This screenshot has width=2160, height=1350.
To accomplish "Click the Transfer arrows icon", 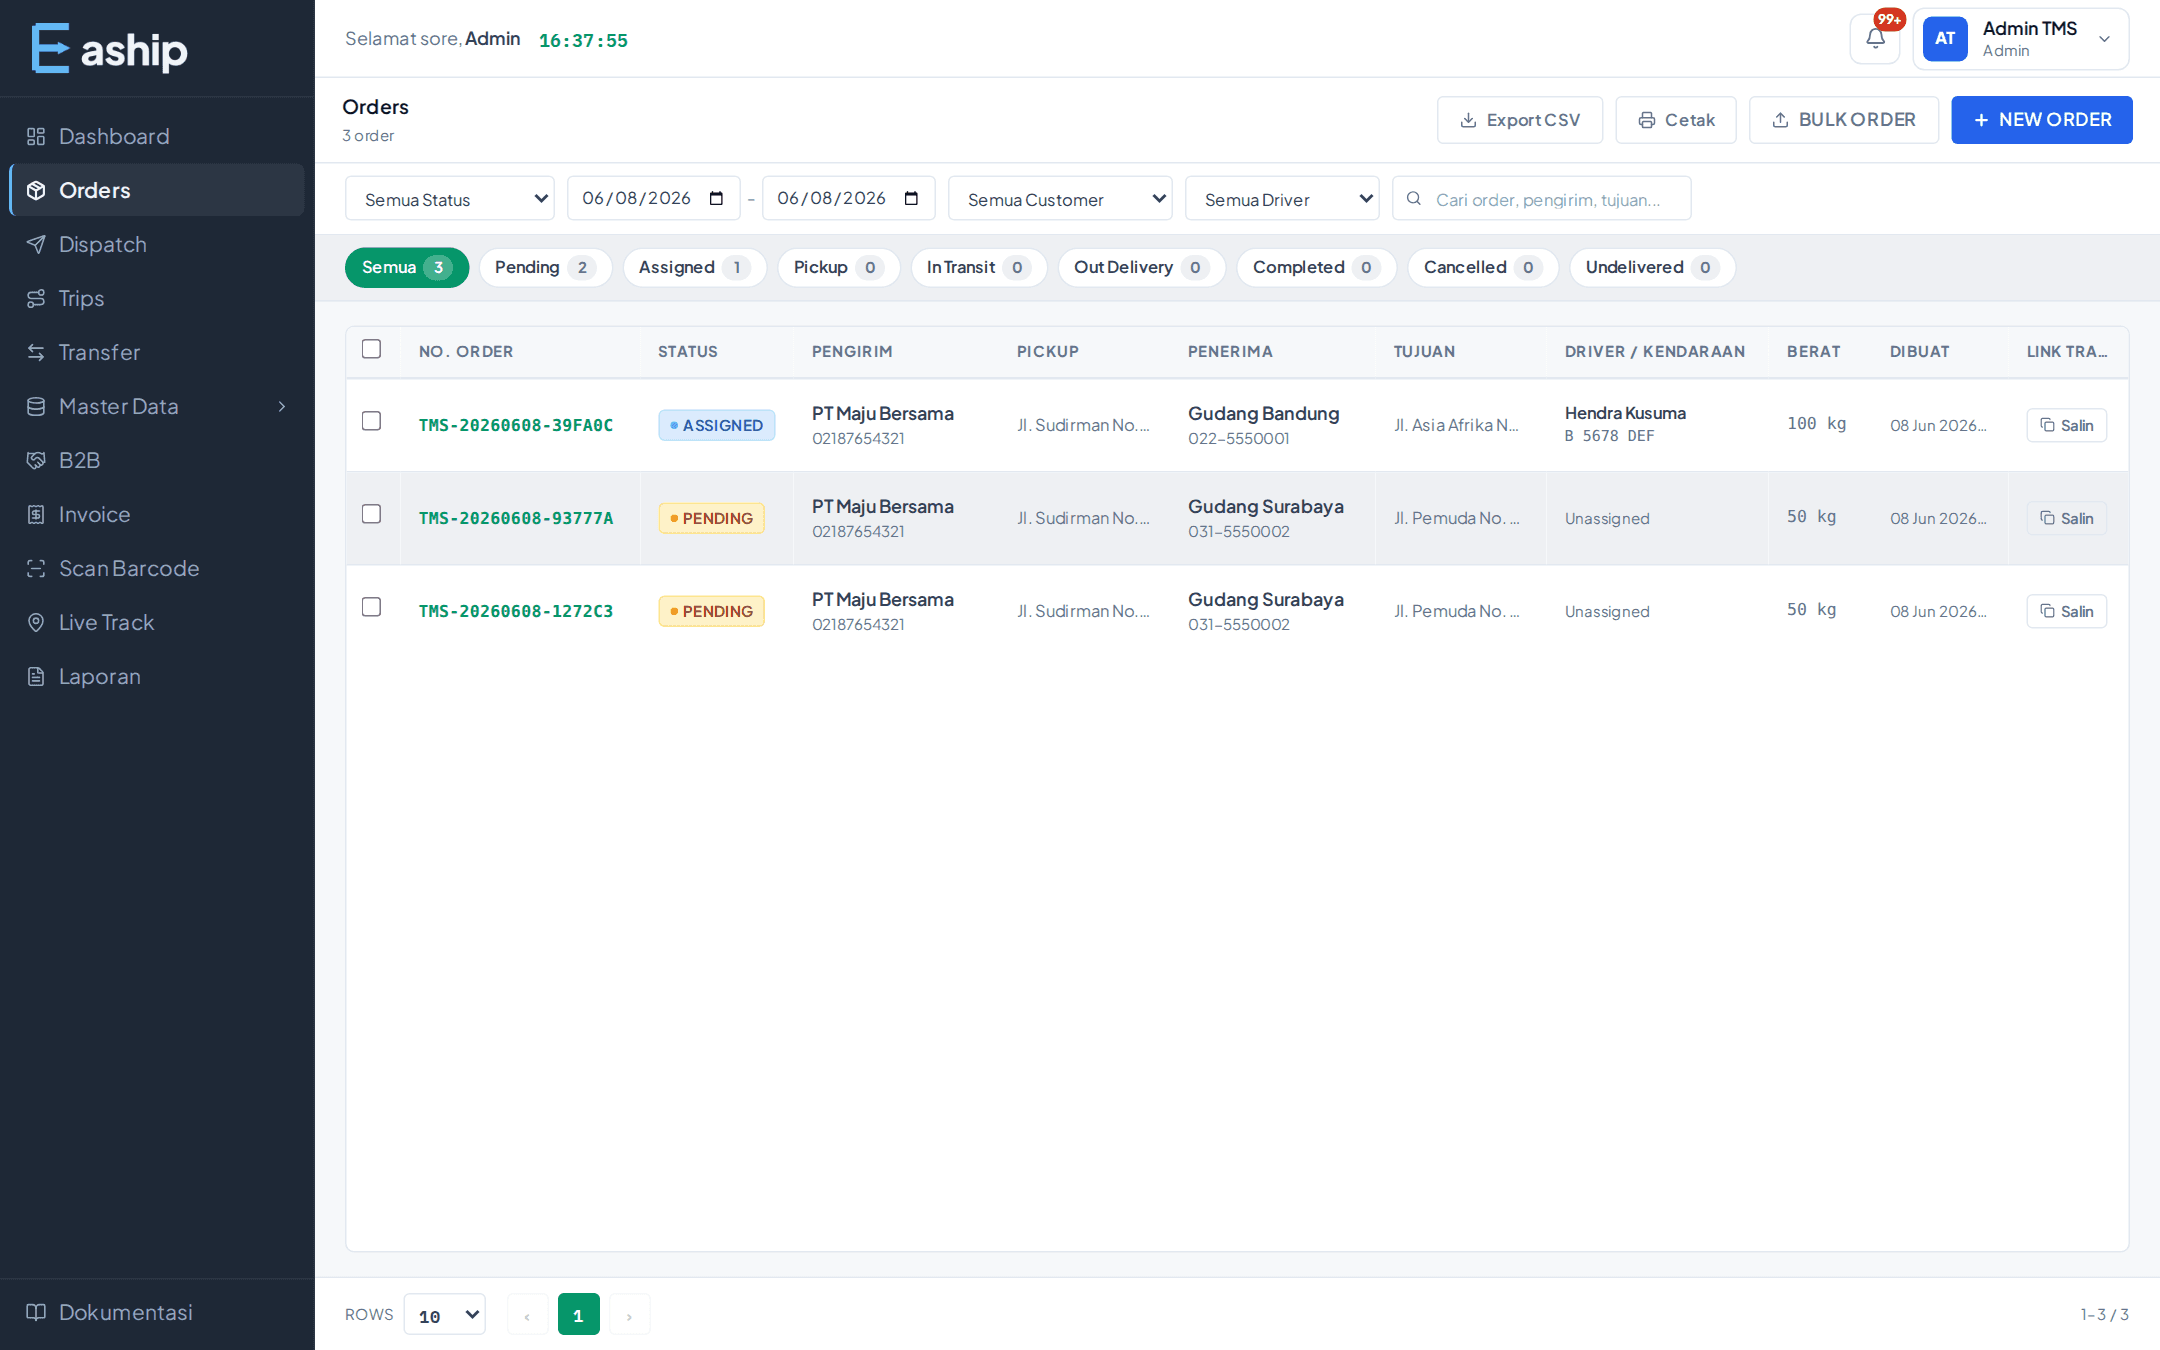I will pos(36,352).
